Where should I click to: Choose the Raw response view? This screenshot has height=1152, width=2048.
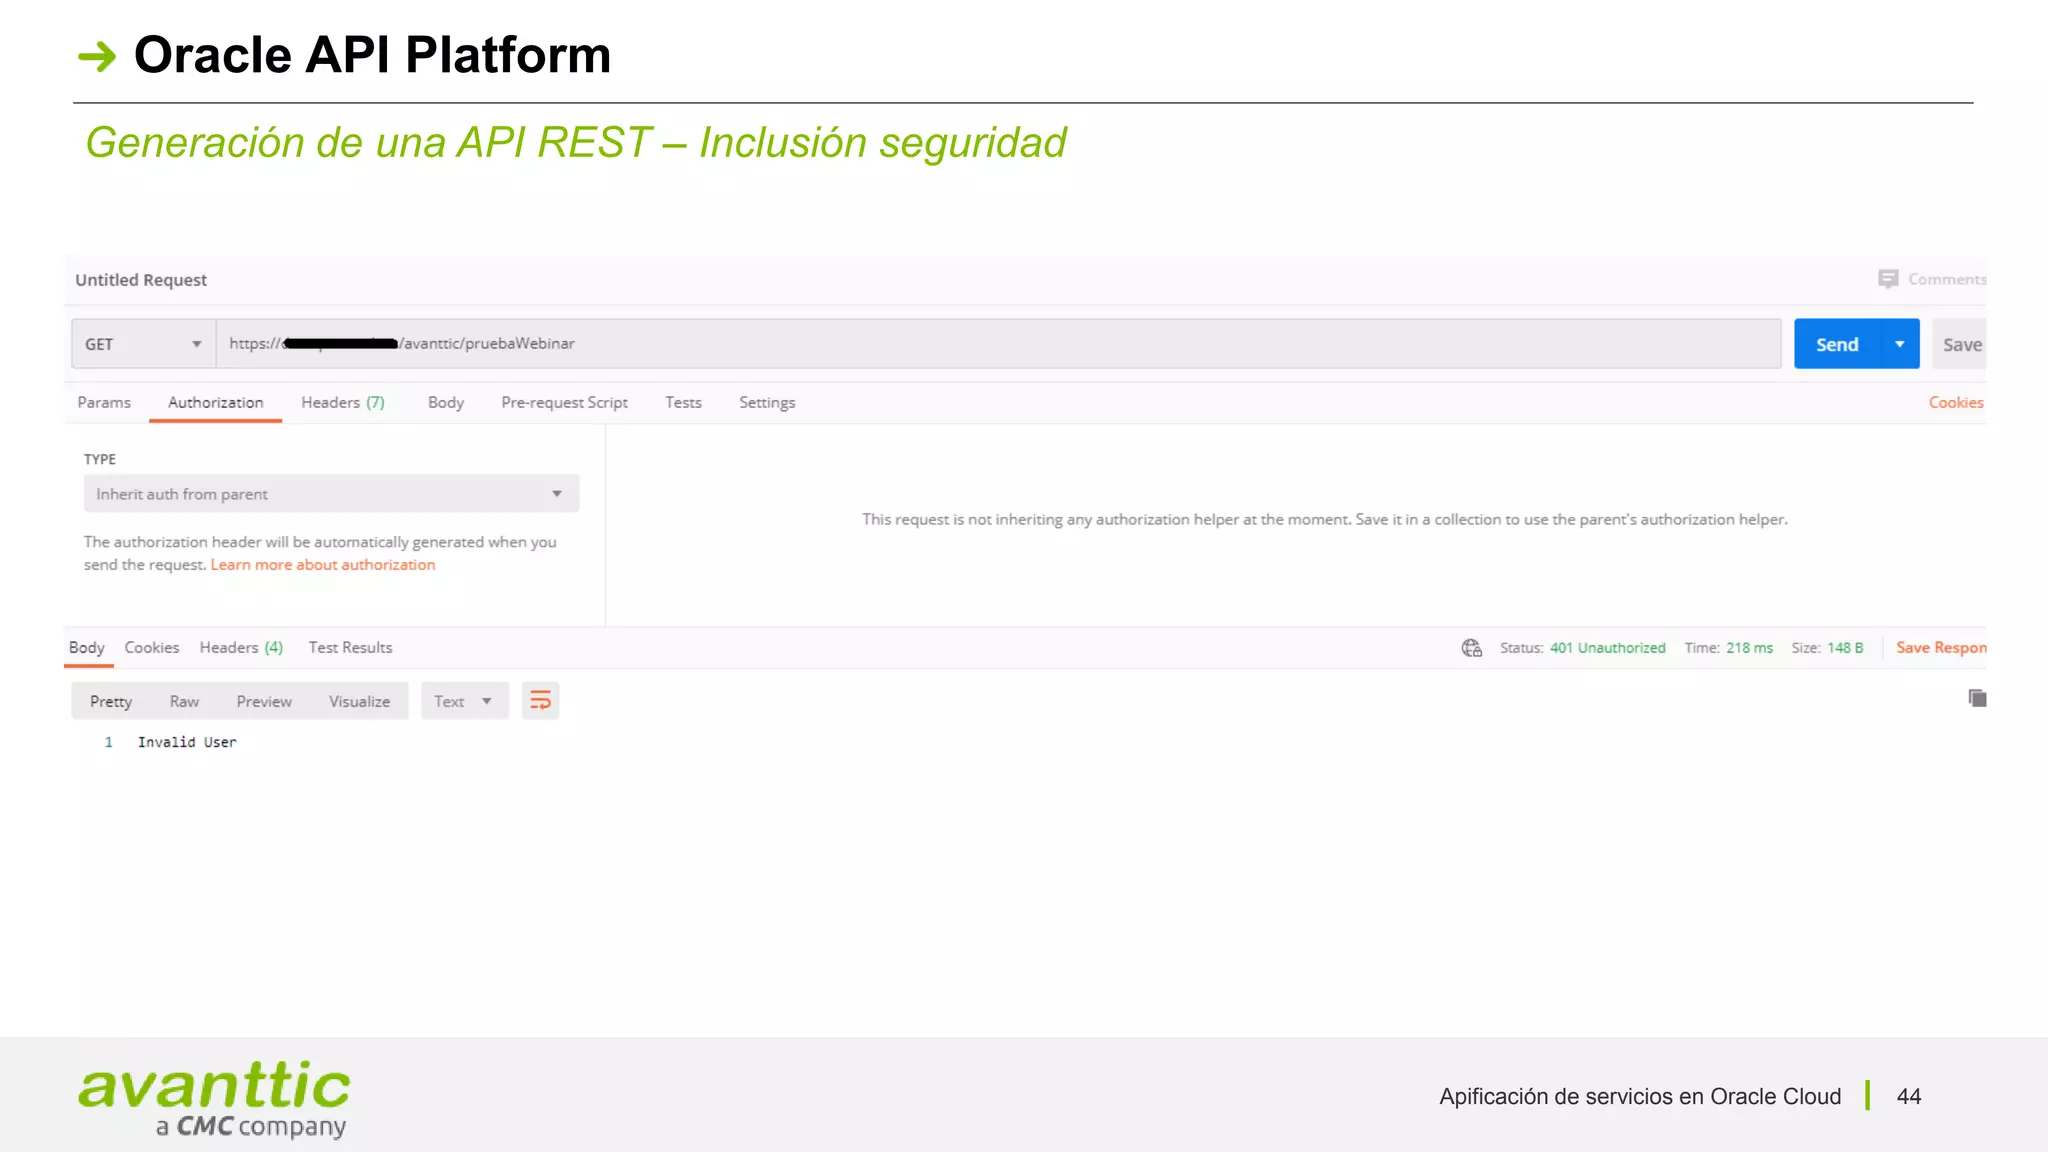point(184,701)
